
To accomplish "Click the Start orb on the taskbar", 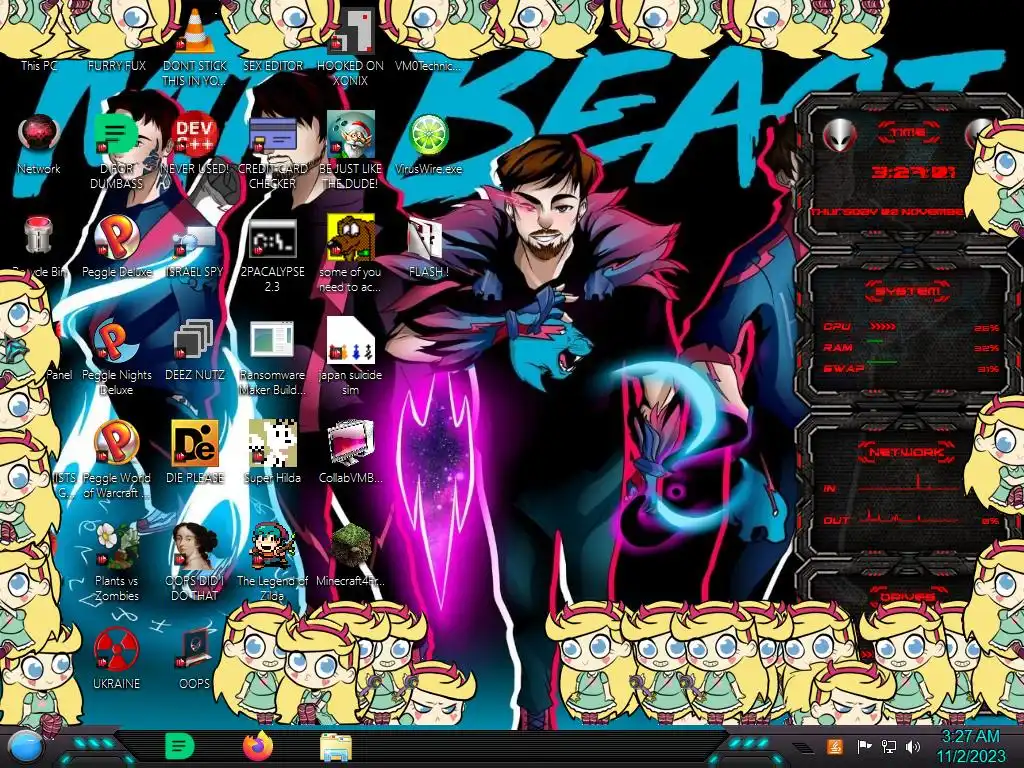I will click(x=26, y=748).
